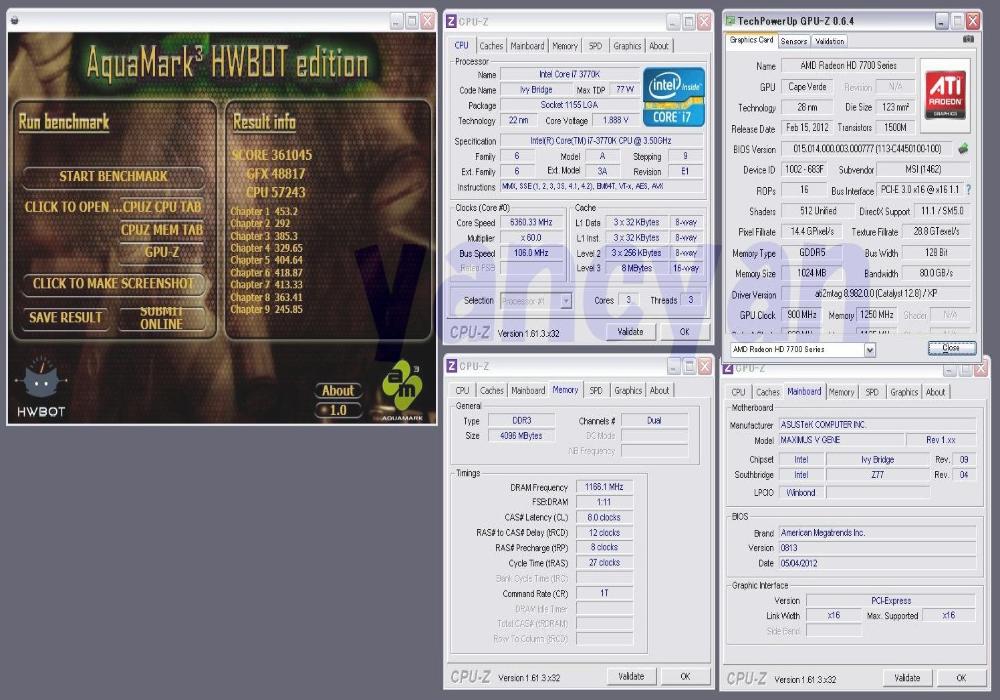
Task: Open the Processor Selection dropdown in CPU-Z
Action: point(566,300)
